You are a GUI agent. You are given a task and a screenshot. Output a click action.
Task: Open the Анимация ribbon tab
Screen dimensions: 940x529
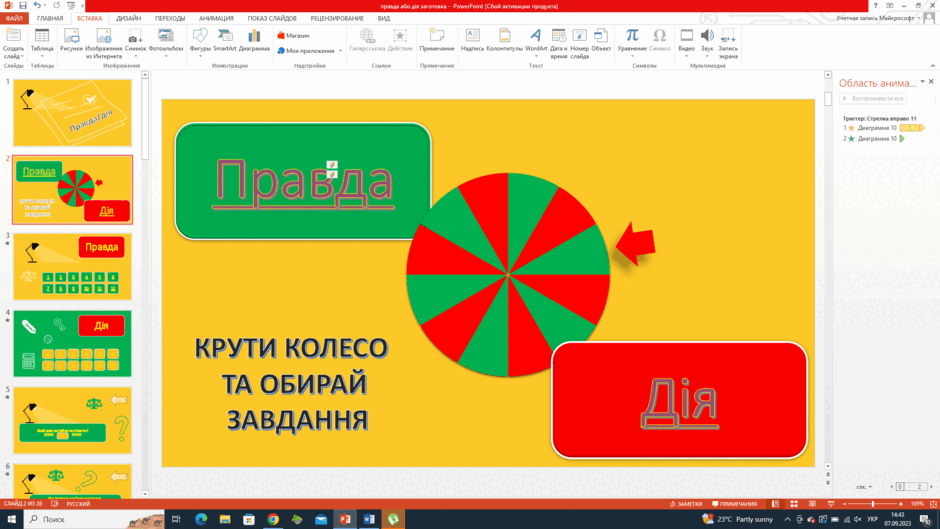(216, 19)
